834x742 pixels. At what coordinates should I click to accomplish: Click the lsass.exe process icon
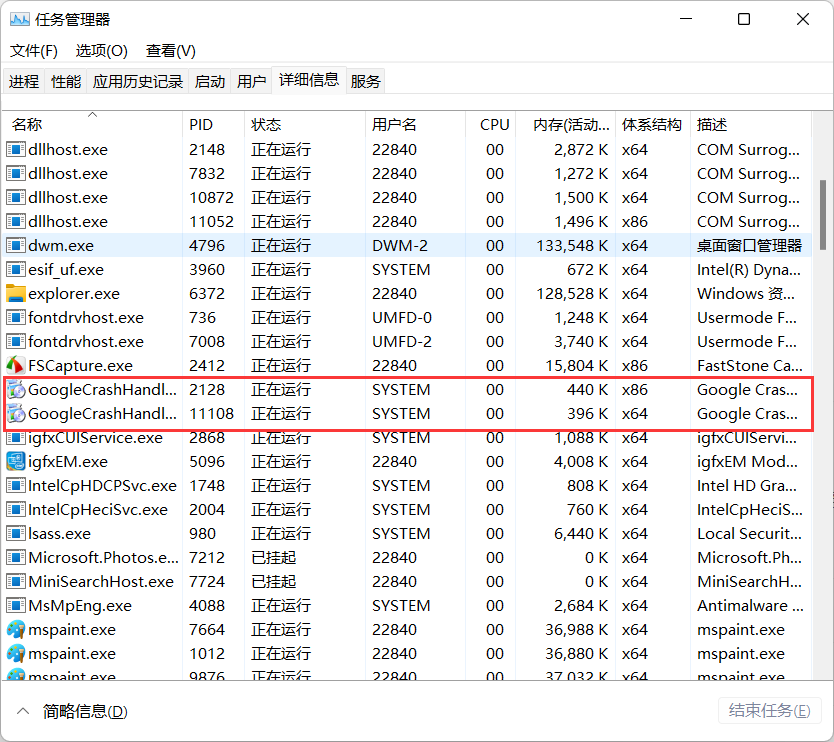[16, 533]
